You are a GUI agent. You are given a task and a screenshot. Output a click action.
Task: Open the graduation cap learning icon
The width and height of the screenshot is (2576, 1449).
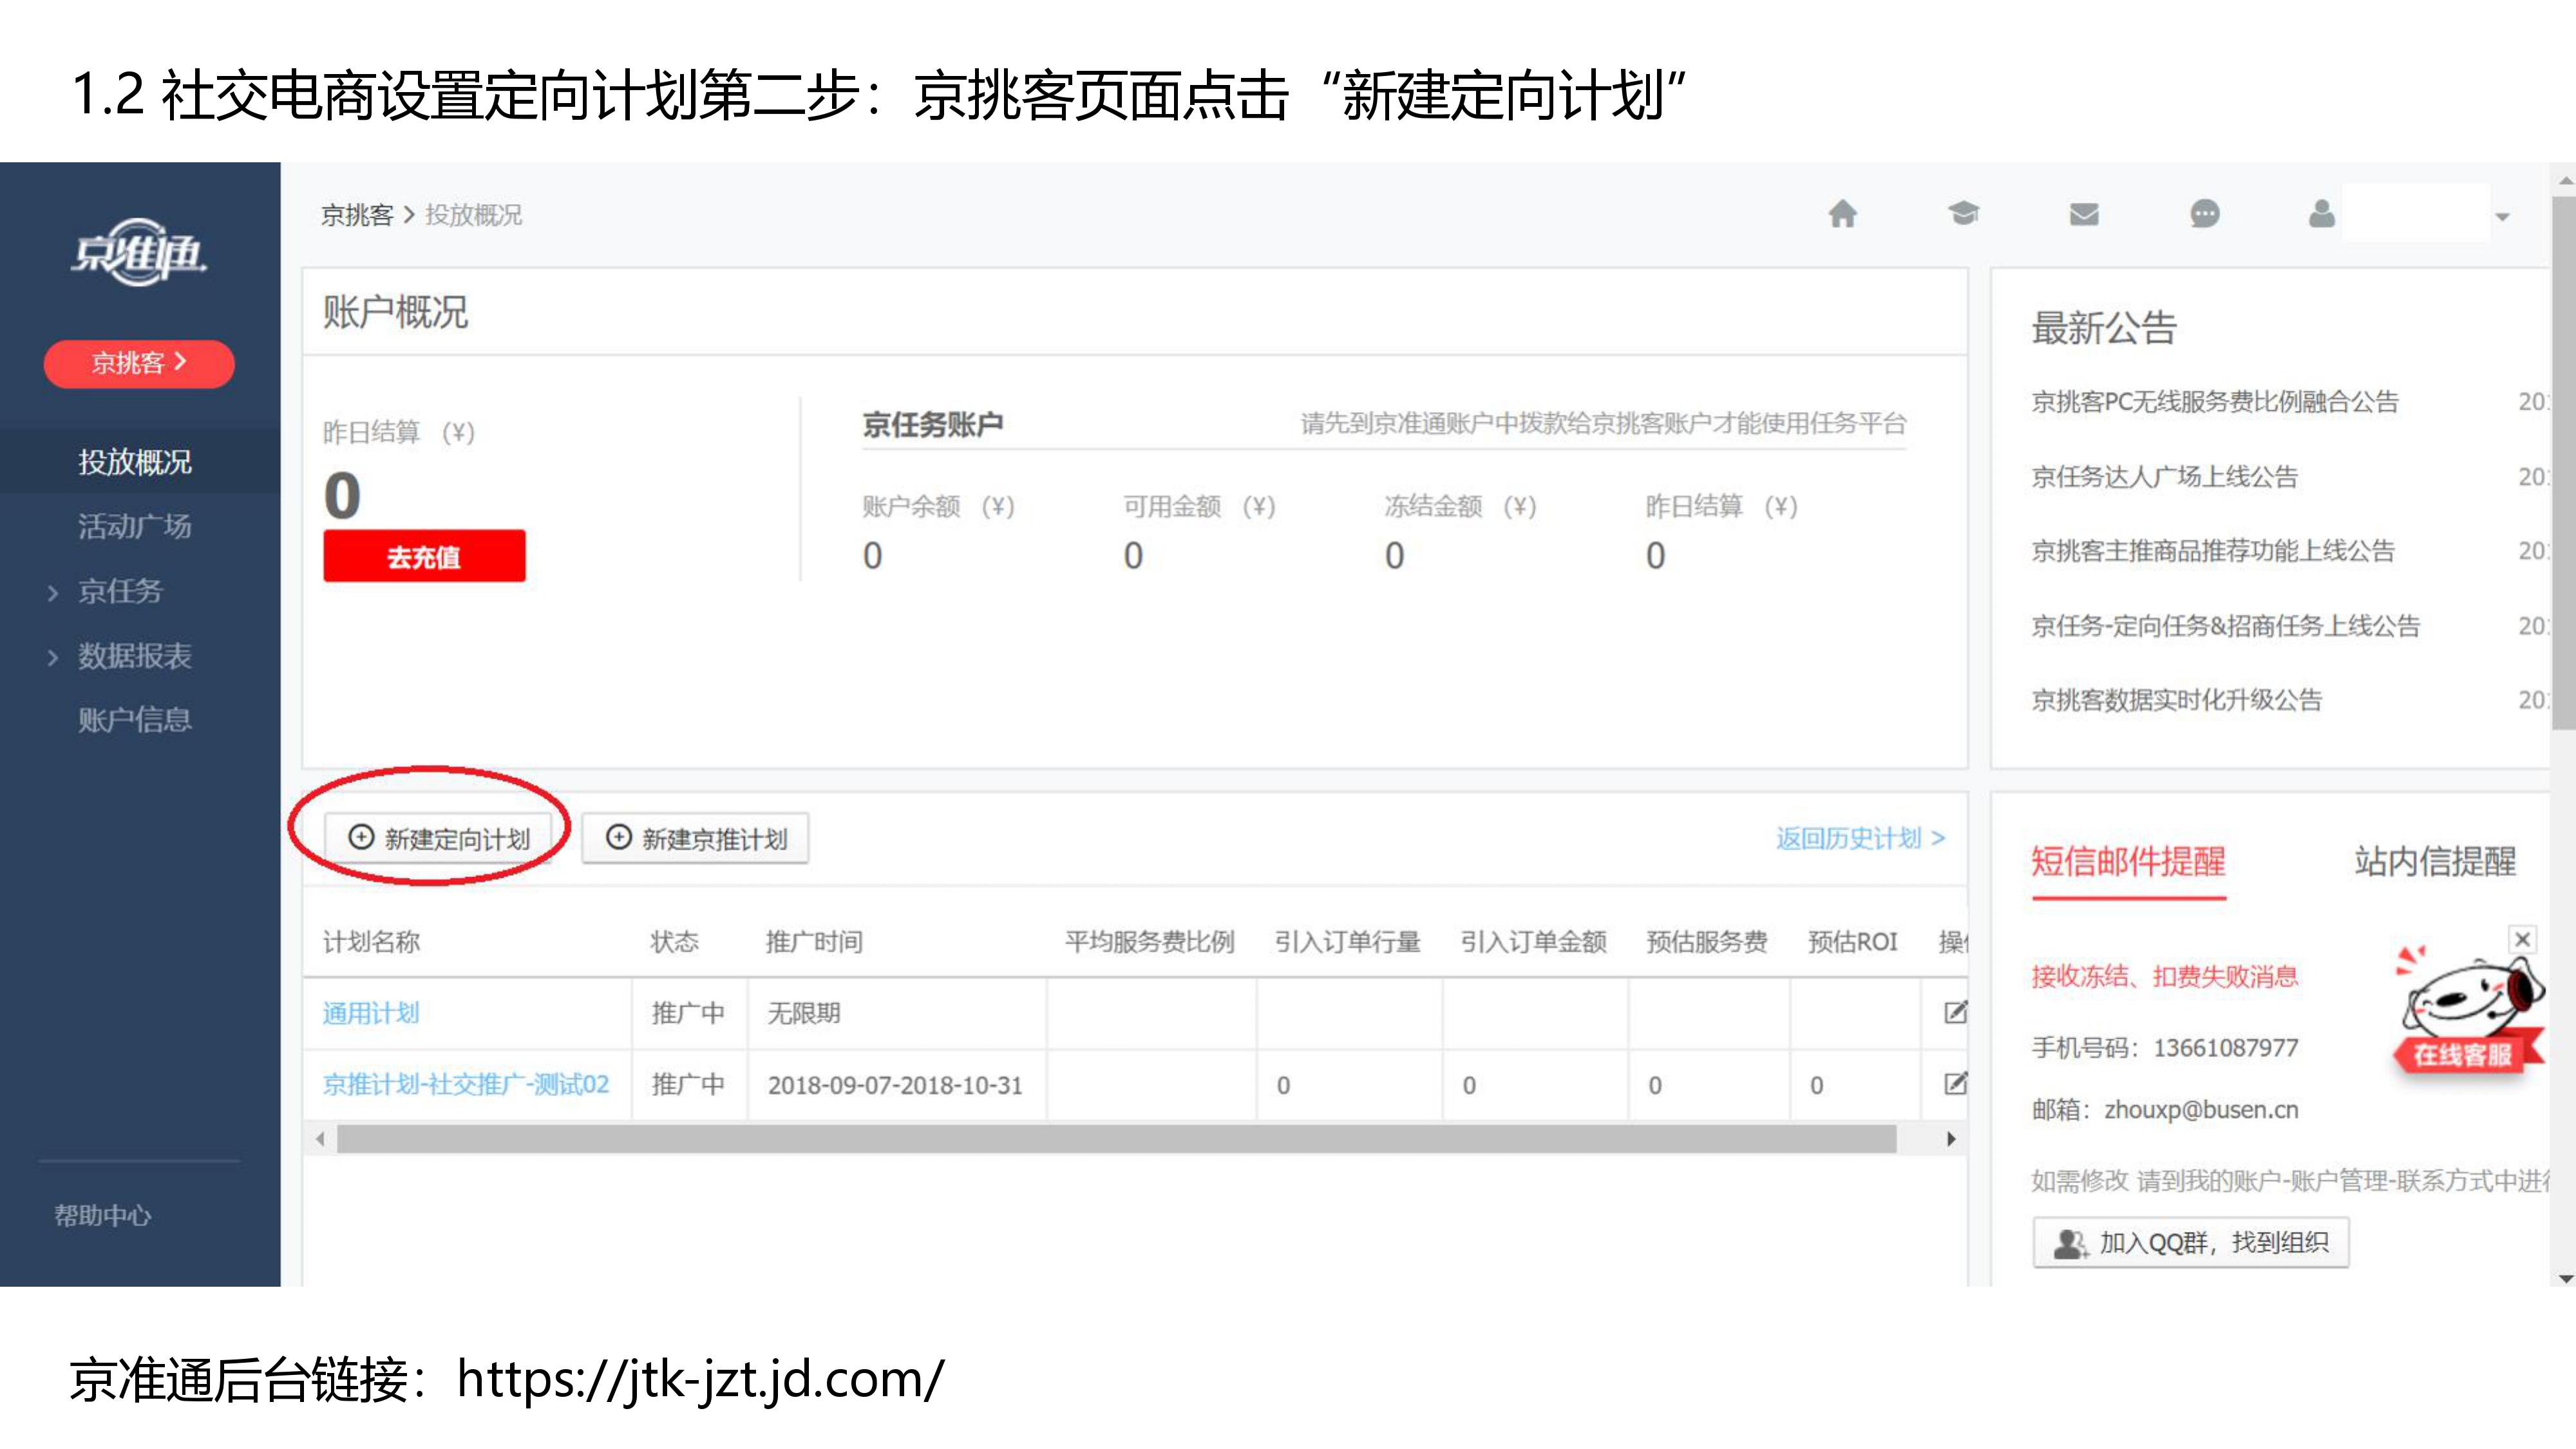click(1963, 213)
